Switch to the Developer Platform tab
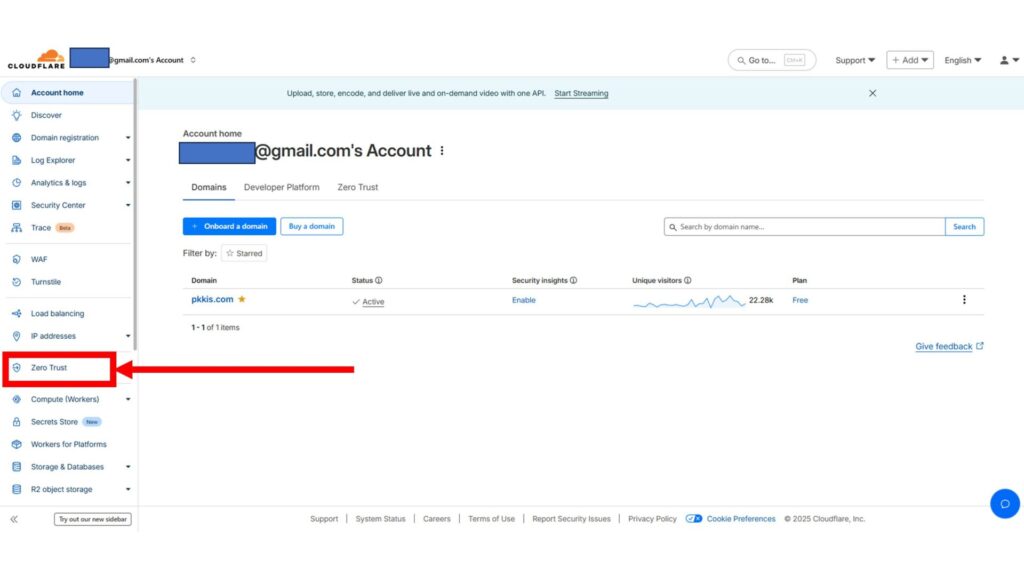 [x=282, y=187]
